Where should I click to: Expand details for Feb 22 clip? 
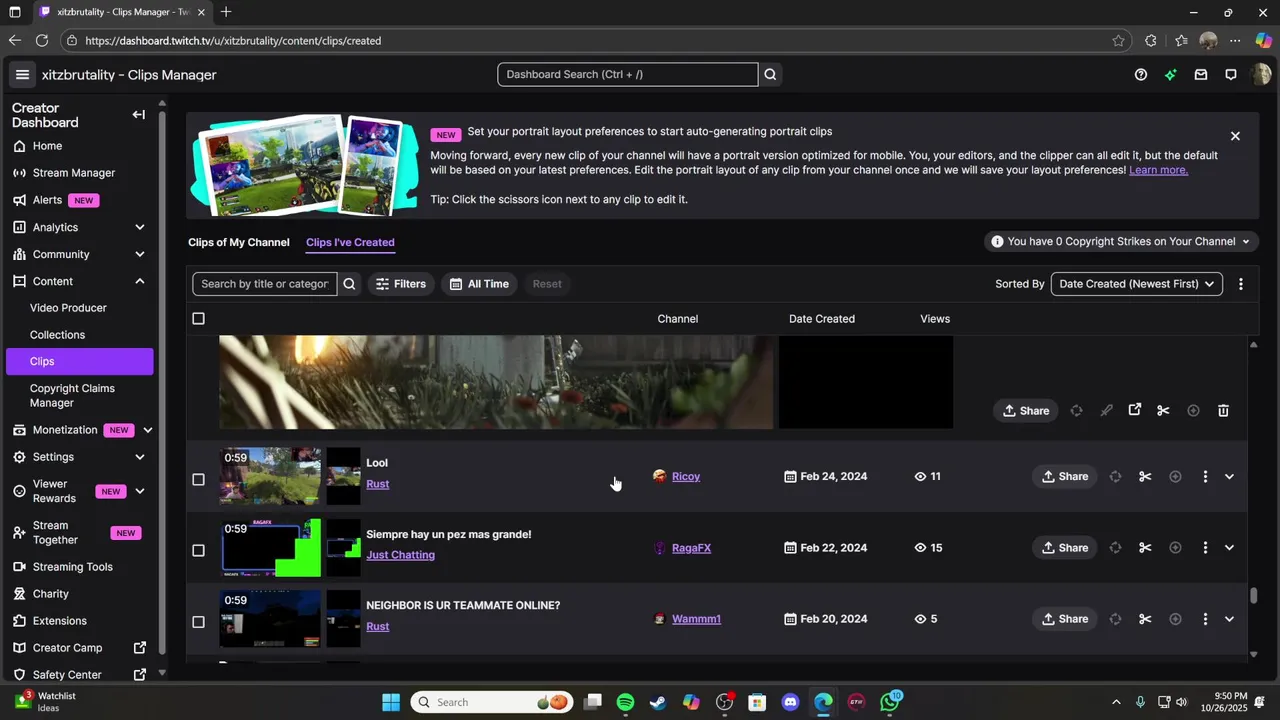[1229, 548]
